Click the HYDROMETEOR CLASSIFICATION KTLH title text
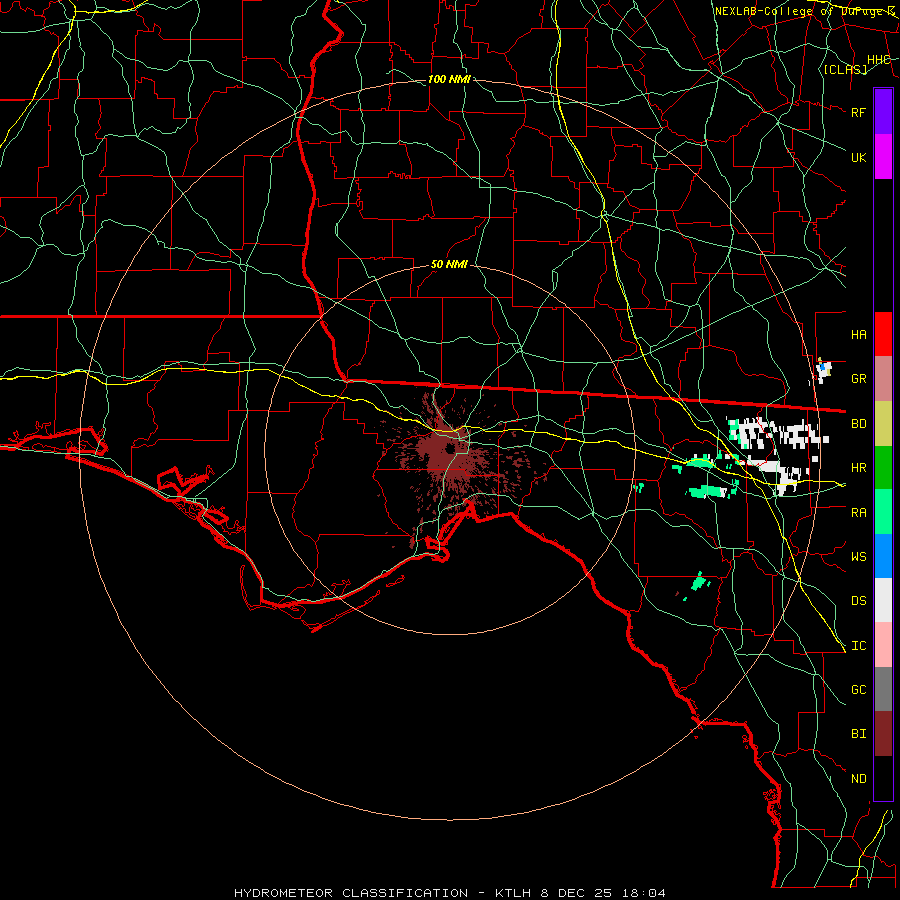Viewport: 900px width, 900px height. pos(449,893)
